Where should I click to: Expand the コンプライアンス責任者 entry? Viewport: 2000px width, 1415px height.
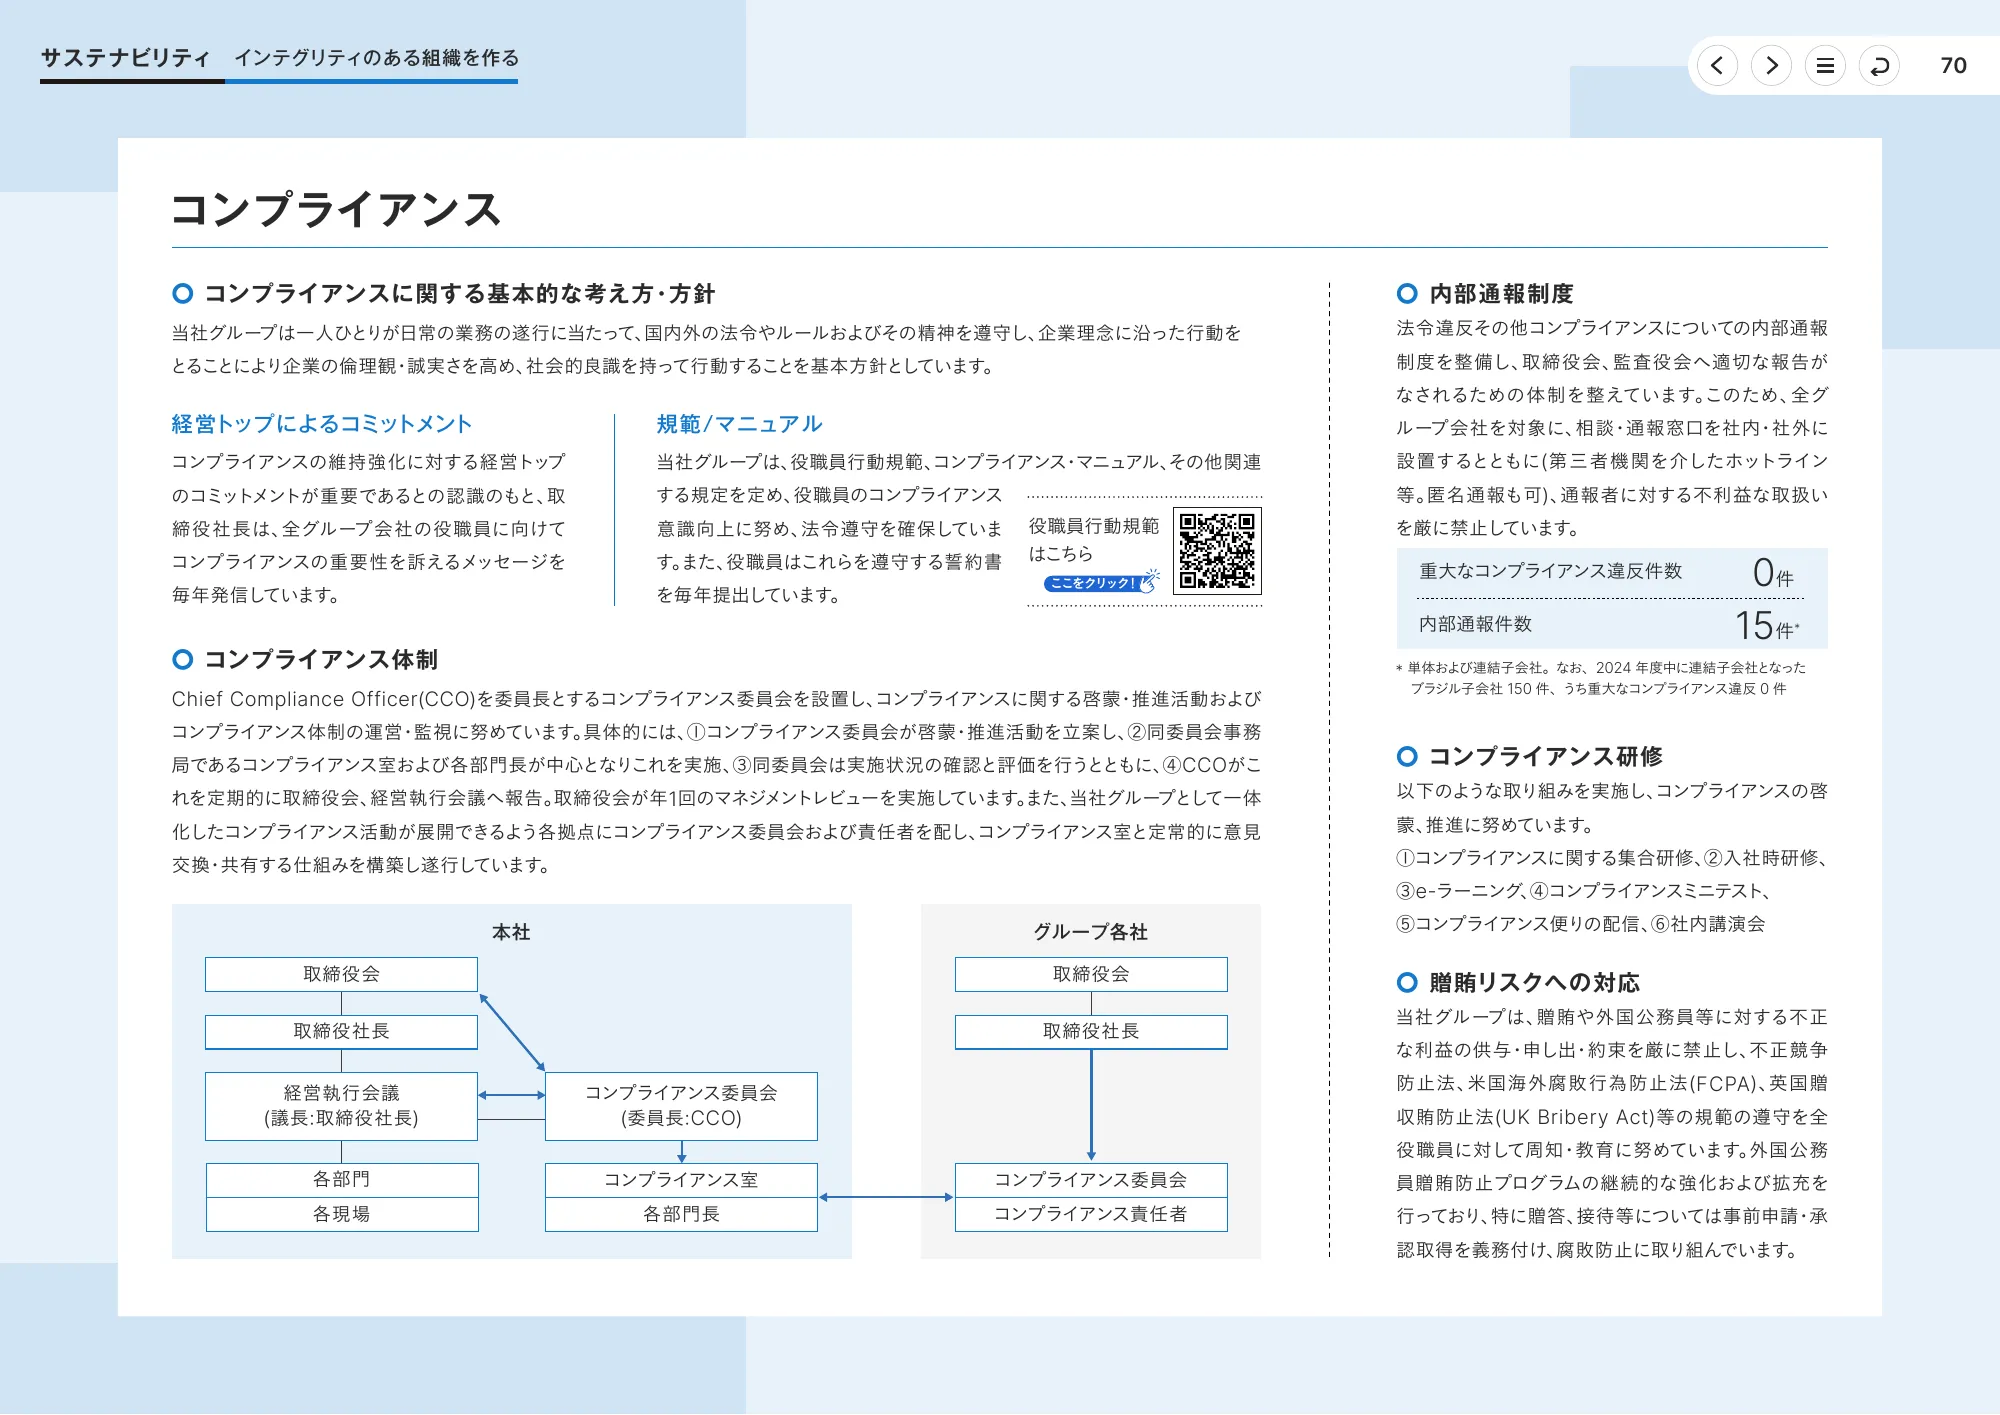1091,1213
